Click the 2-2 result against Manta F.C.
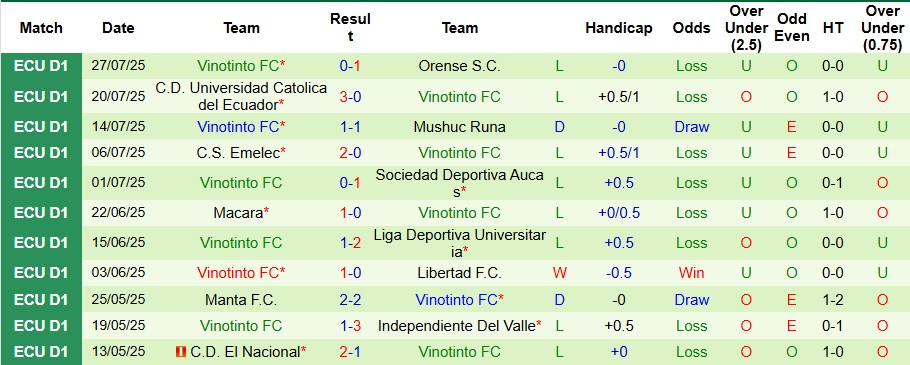 tap(350, 300)
